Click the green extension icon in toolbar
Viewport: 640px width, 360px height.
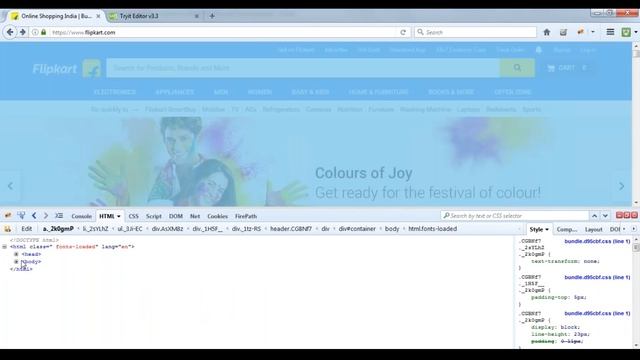tap(626, 32)
